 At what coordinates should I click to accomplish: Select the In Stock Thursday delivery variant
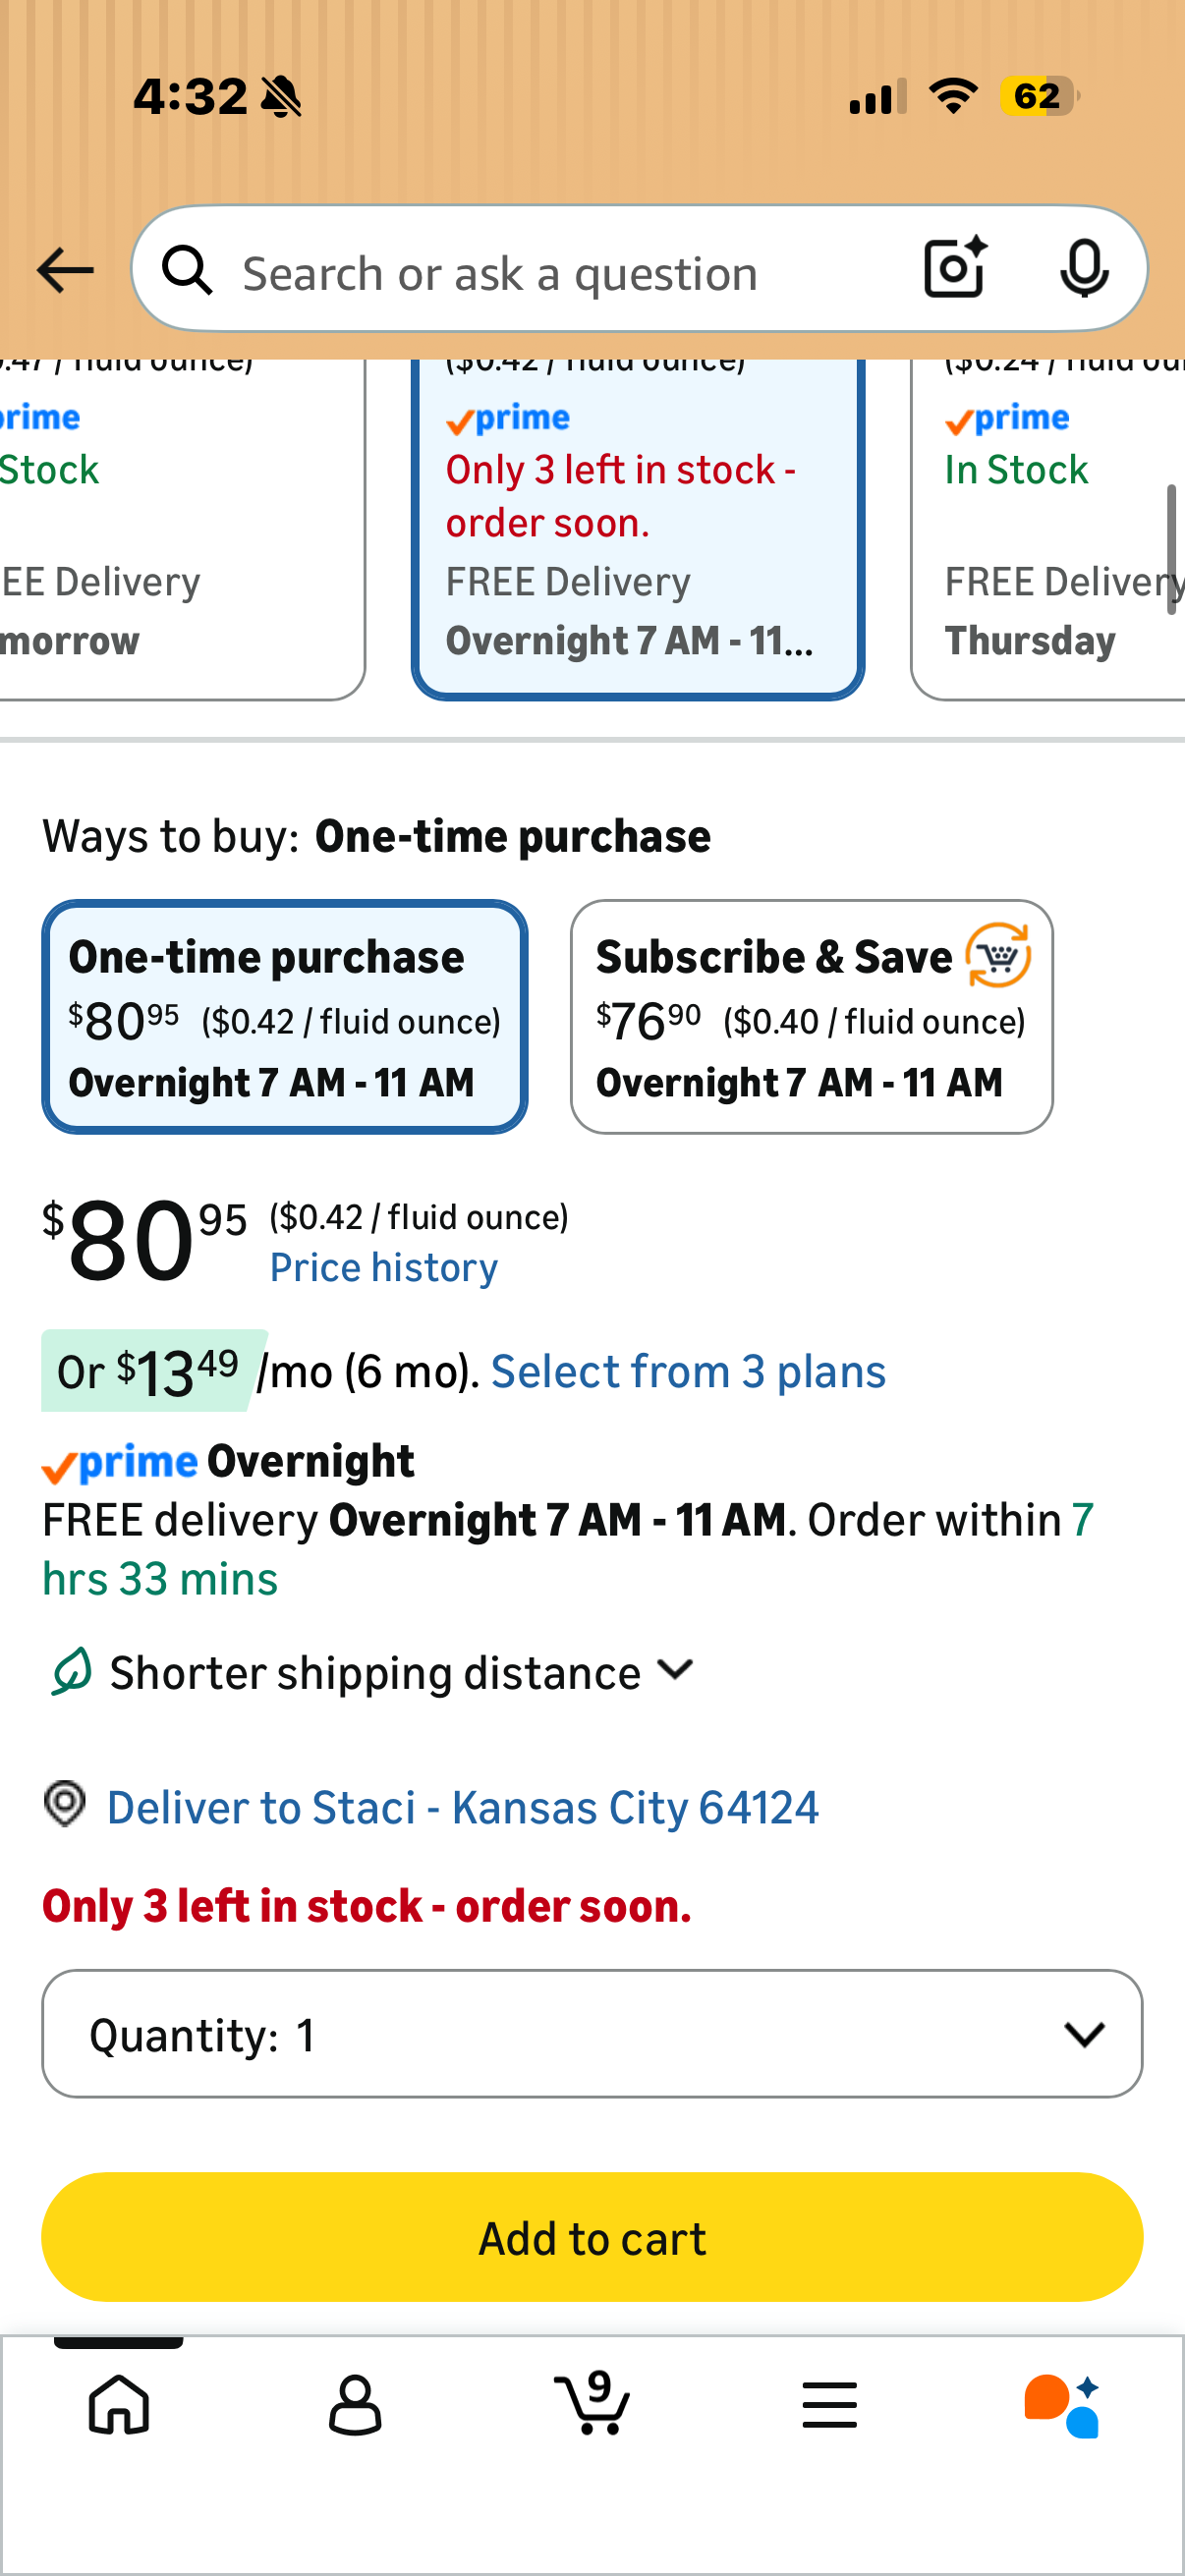click(1048, 530)
